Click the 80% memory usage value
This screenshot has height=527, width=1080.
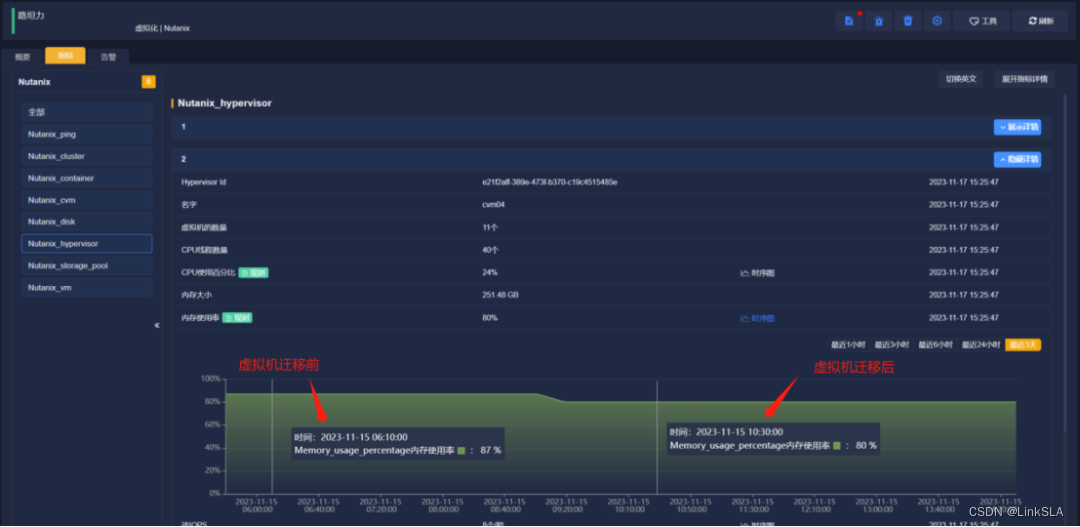490,318
